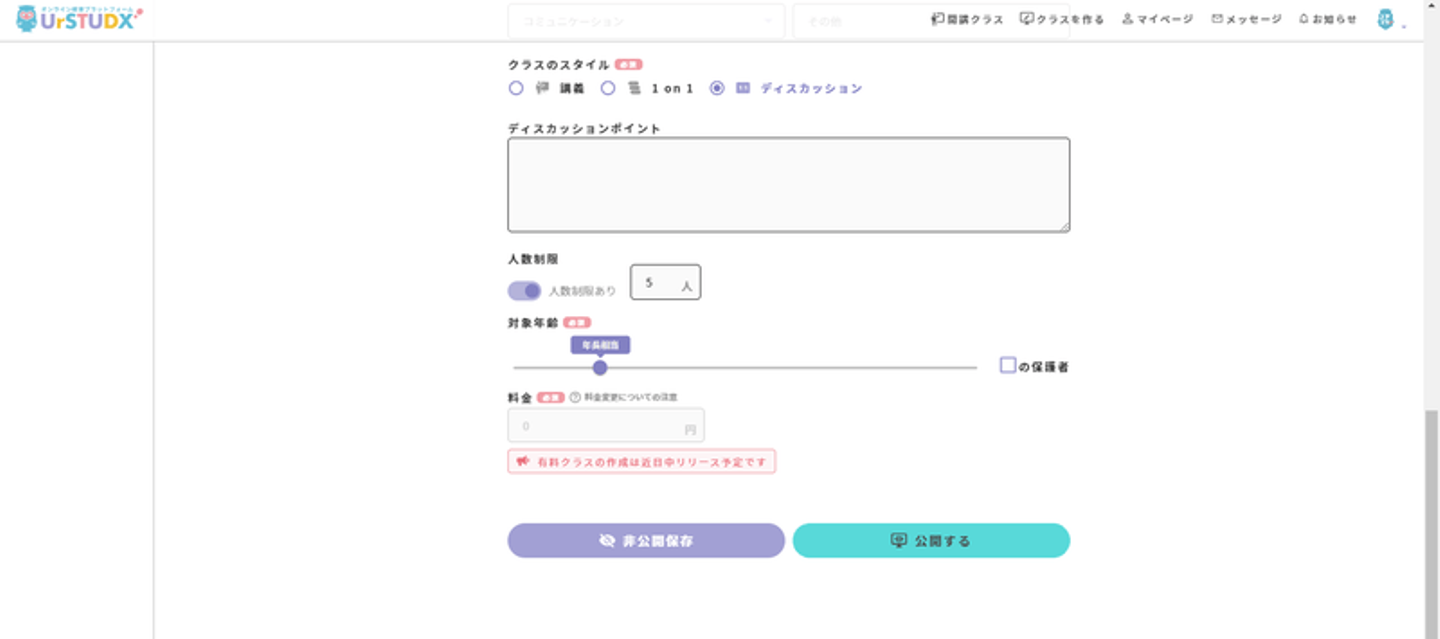Select the ディスカッション radio button
1440x639 pixels.
tap(717, 88)
